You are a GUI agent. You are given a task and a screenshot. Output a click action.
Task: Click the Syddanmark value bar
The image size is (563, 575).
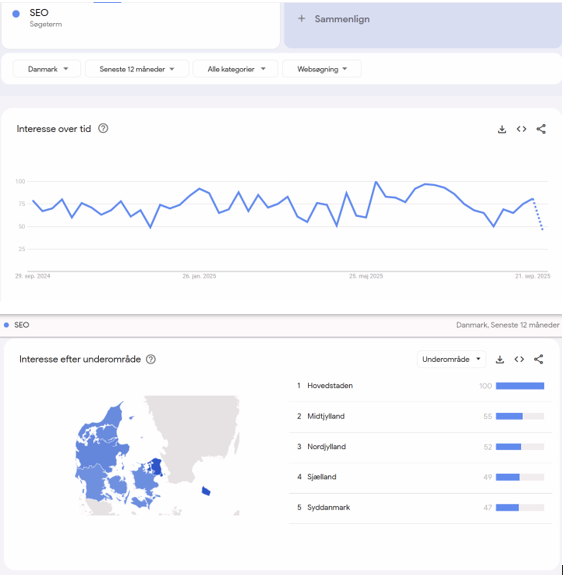click(520, 508)
